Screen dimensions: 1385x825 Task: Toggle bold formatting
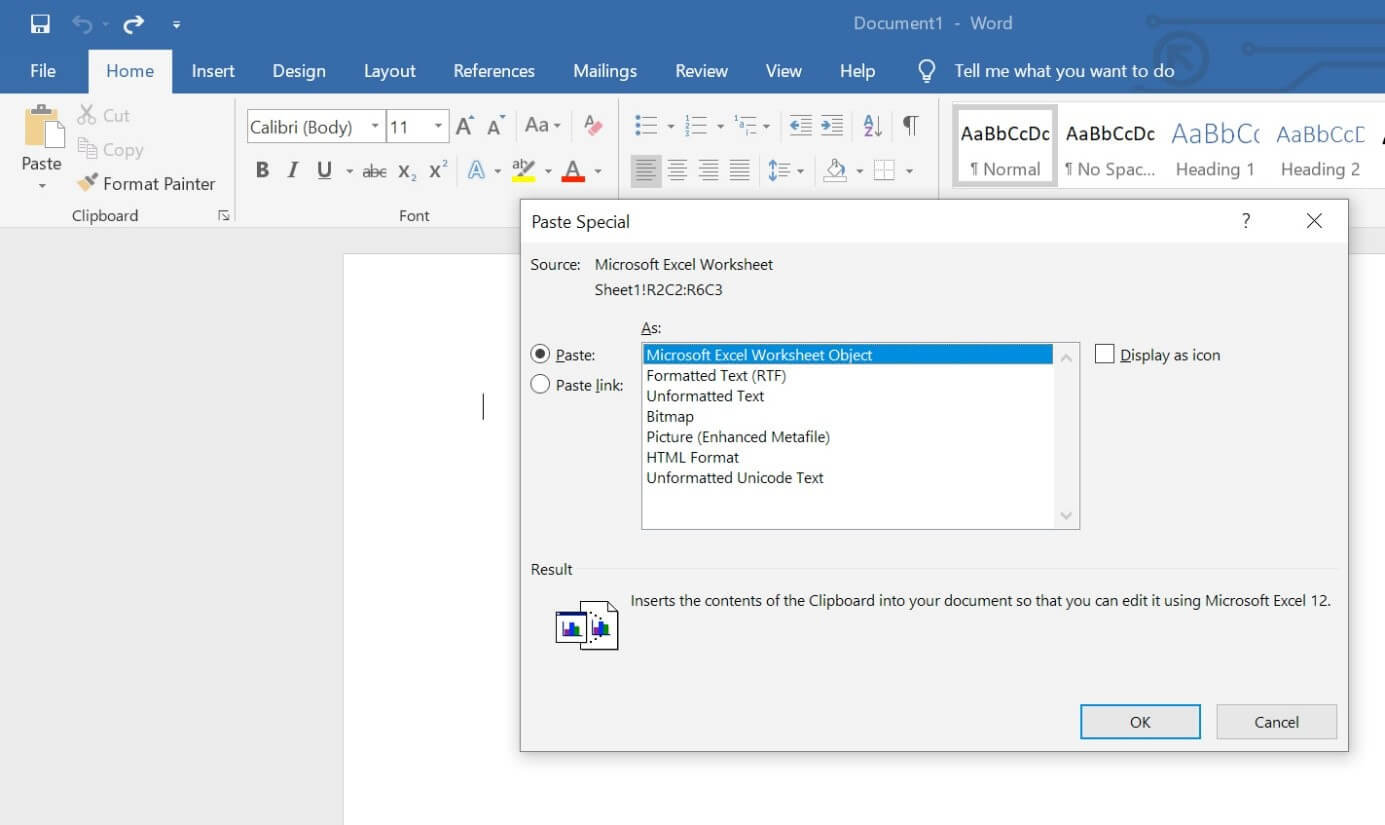tap(262, 170)
